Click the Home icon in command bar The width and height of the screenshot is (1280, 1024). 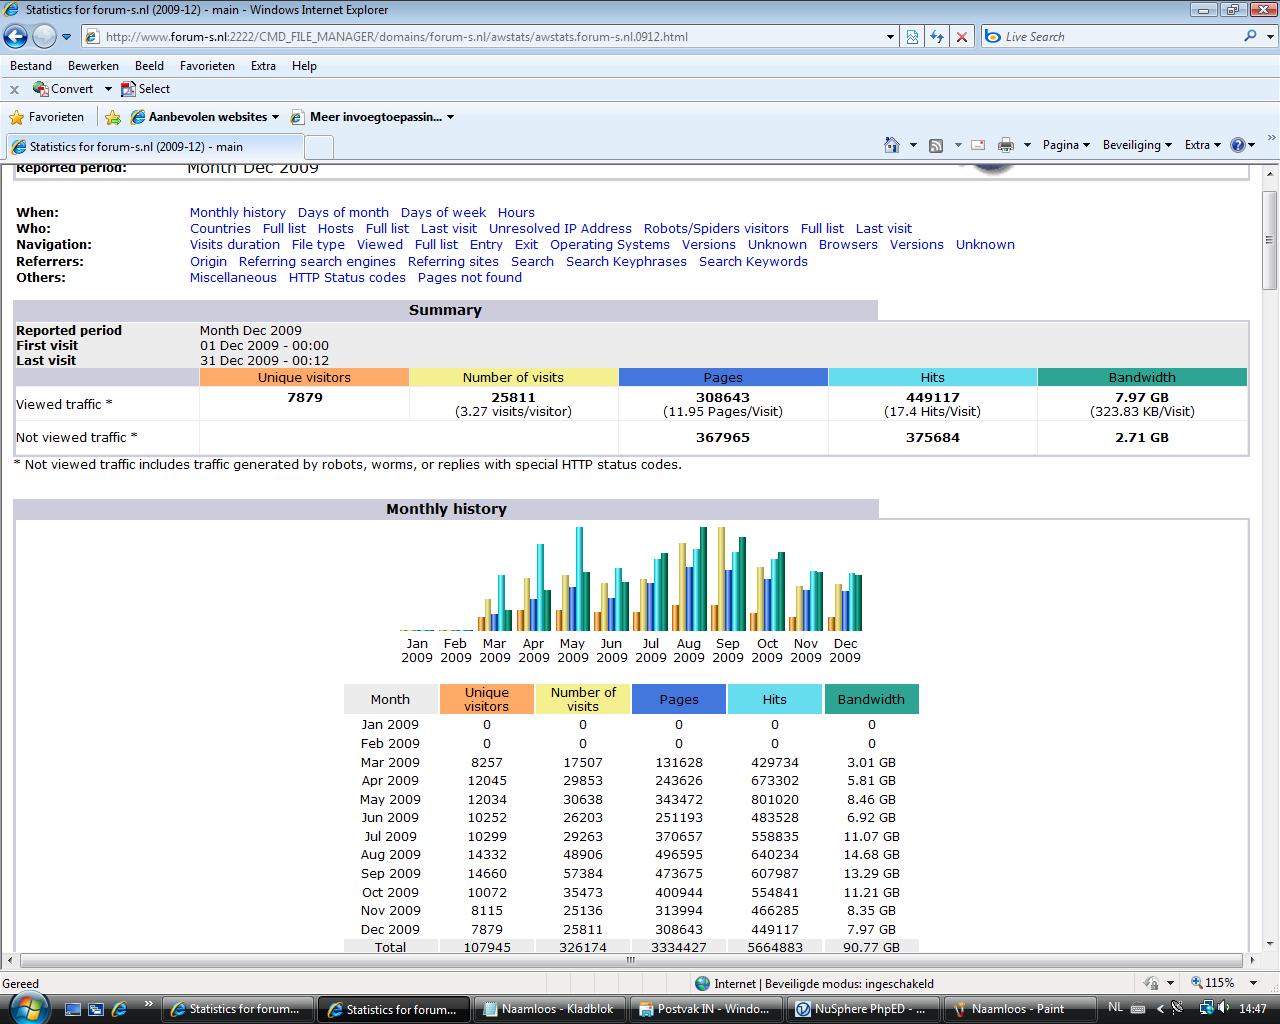[892, 145]
